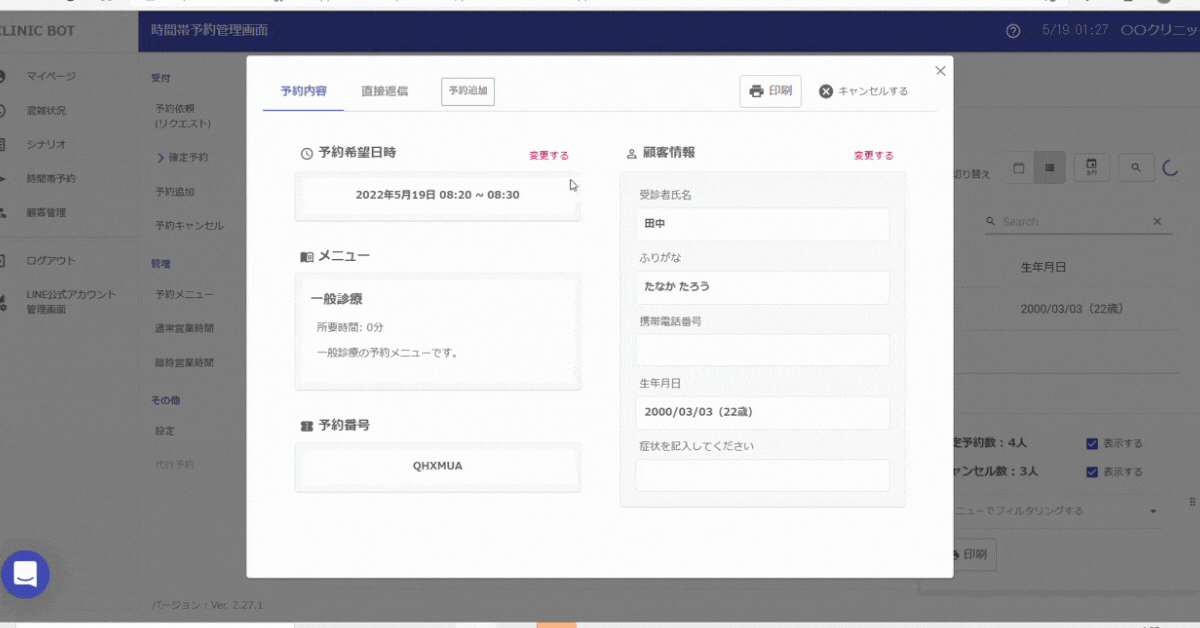Open 予約依頼 (リクエスト) submenu item
Image resolution: width=1200 pixels, height=628 pixels.
(x=181, y=115)
